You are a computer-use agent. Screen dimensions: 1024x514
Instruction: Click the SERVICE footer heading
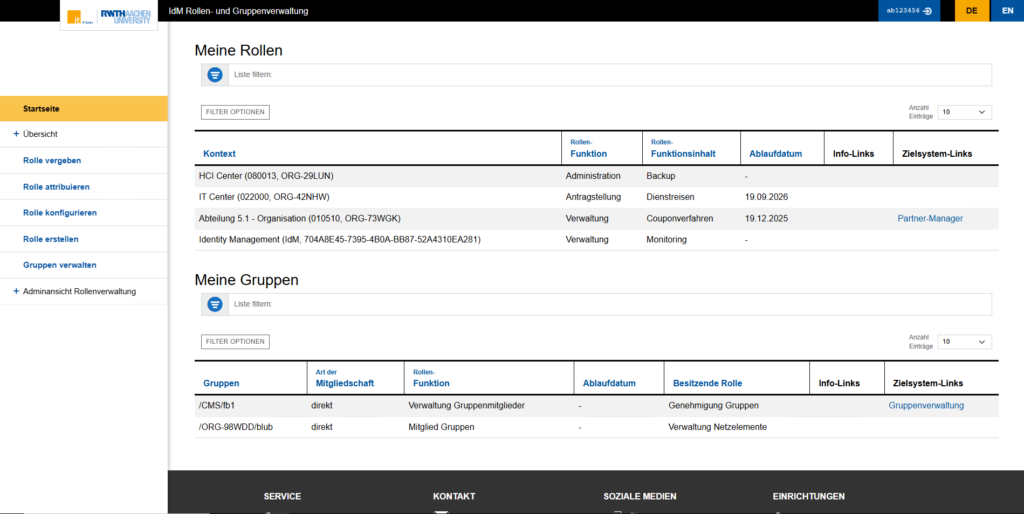point(282,496)
